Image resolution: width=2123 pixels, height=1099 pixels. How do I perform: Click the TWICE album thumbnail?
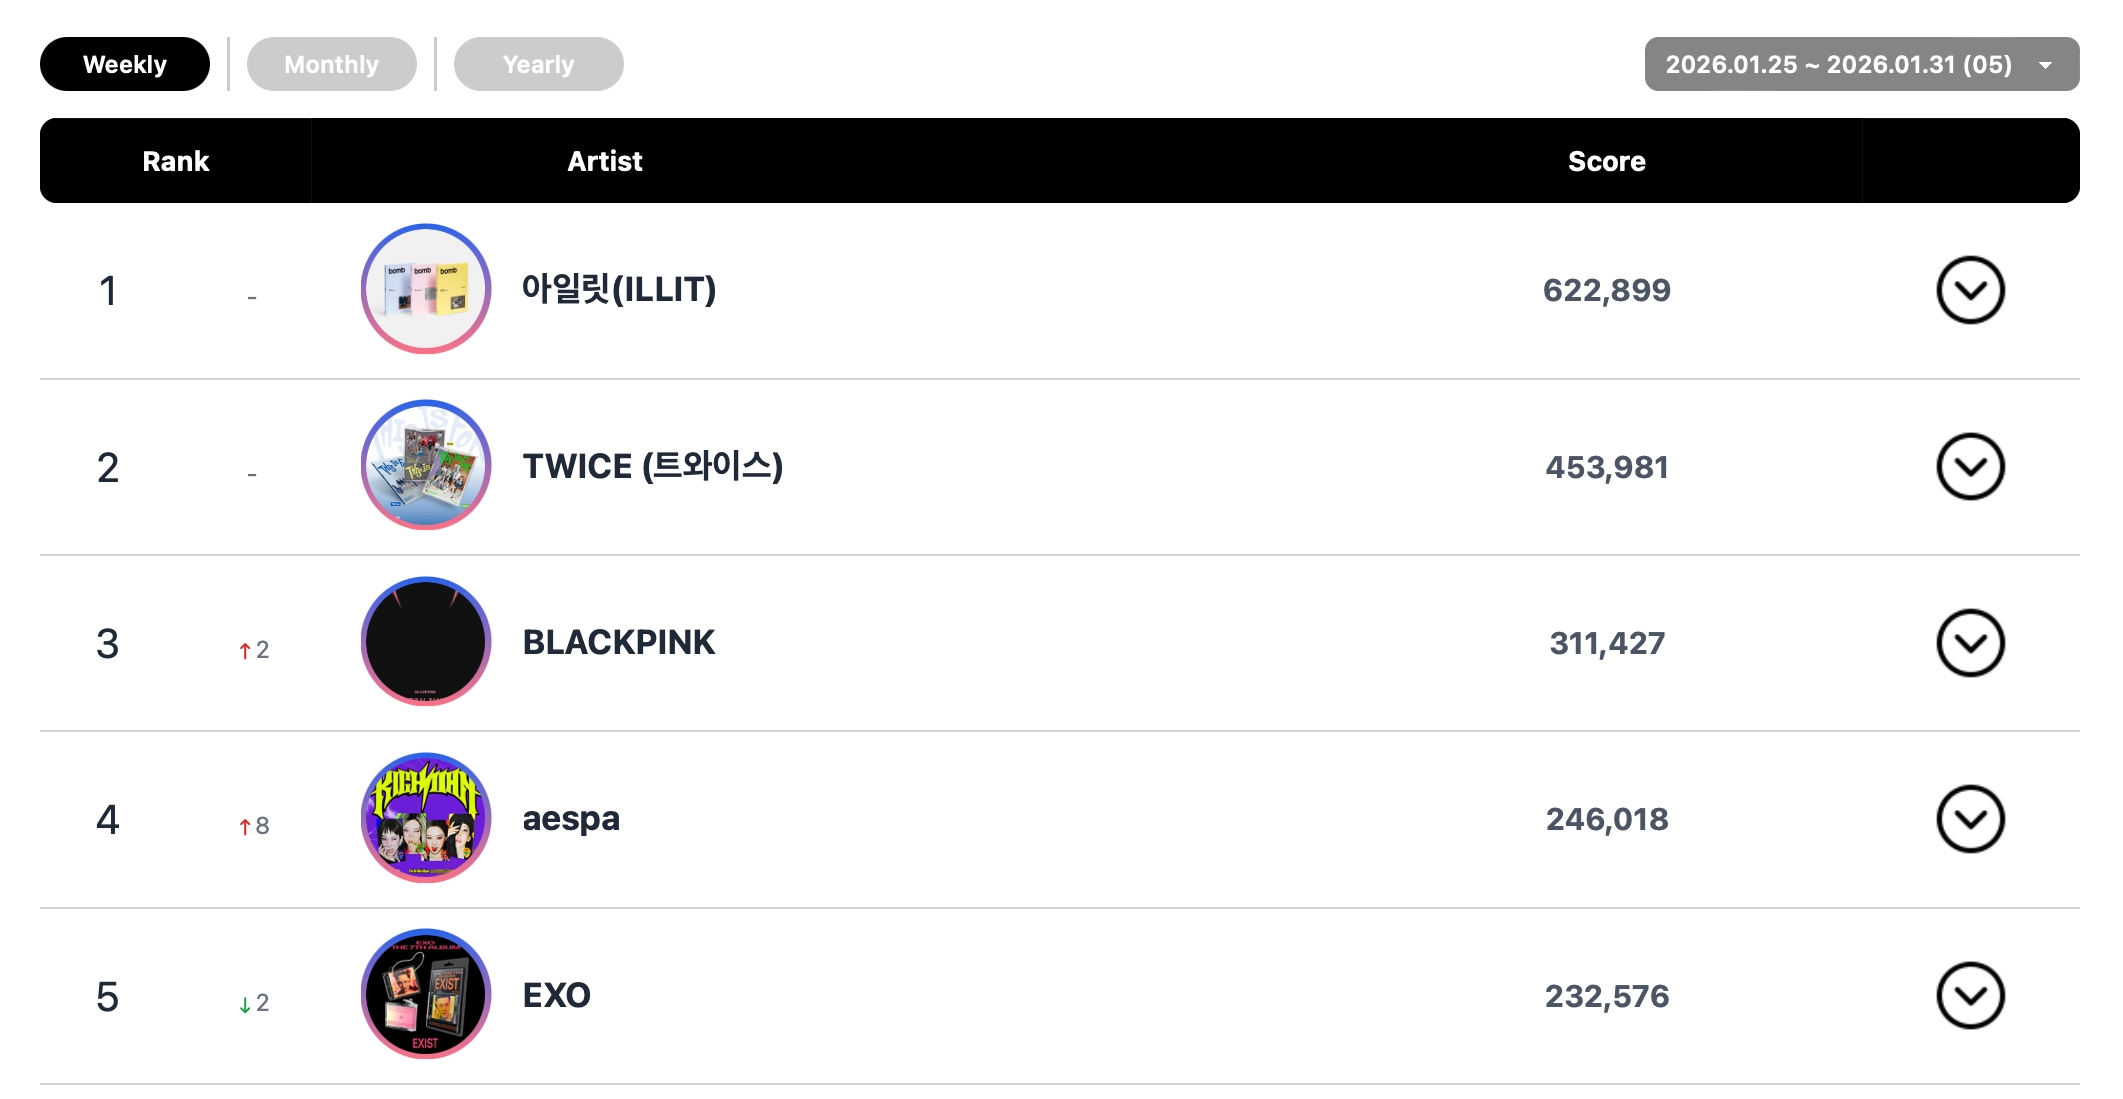(x=426, y=465)
